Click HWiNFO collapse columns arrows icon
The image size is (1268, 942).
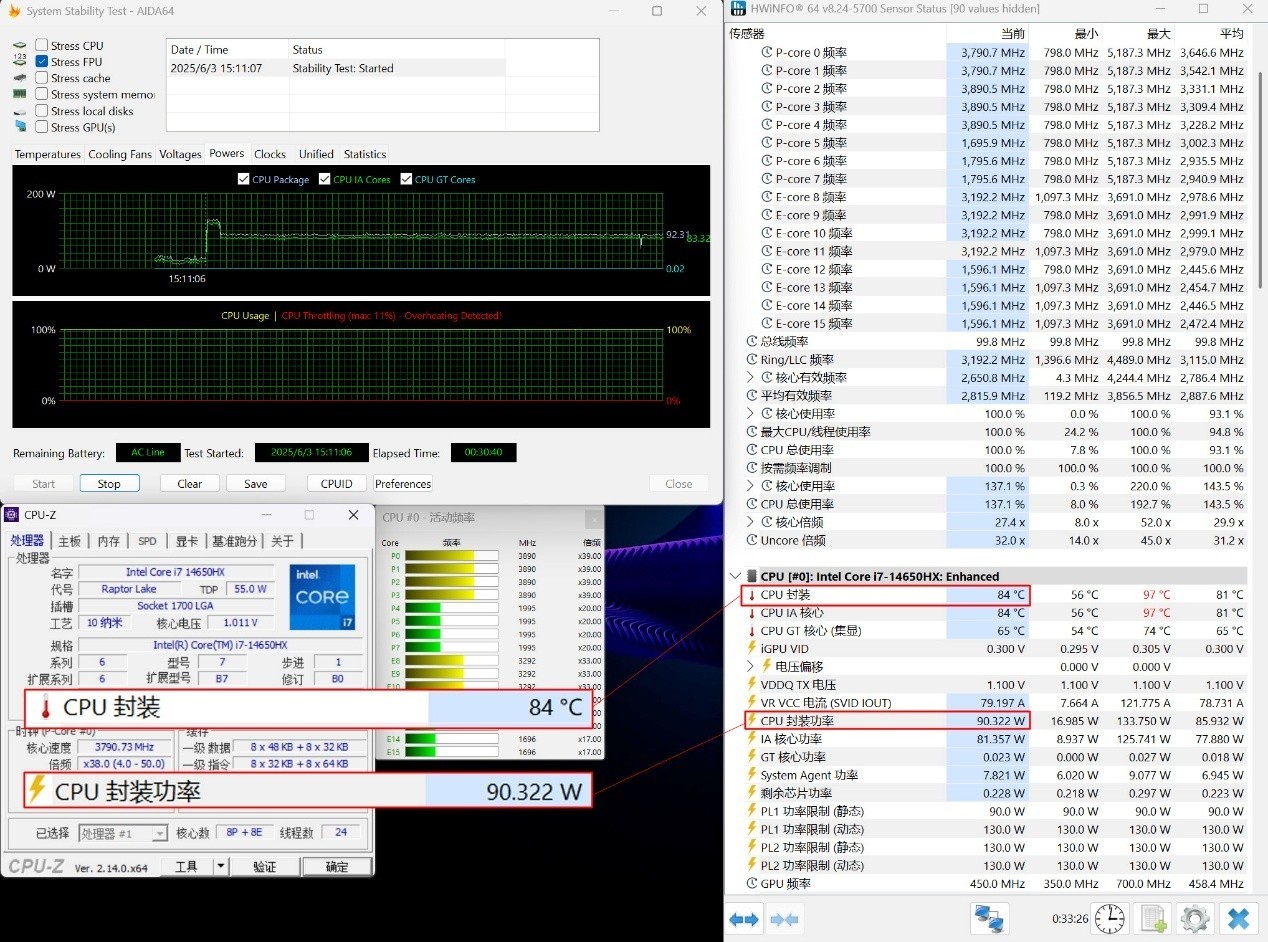coord(785,919)
